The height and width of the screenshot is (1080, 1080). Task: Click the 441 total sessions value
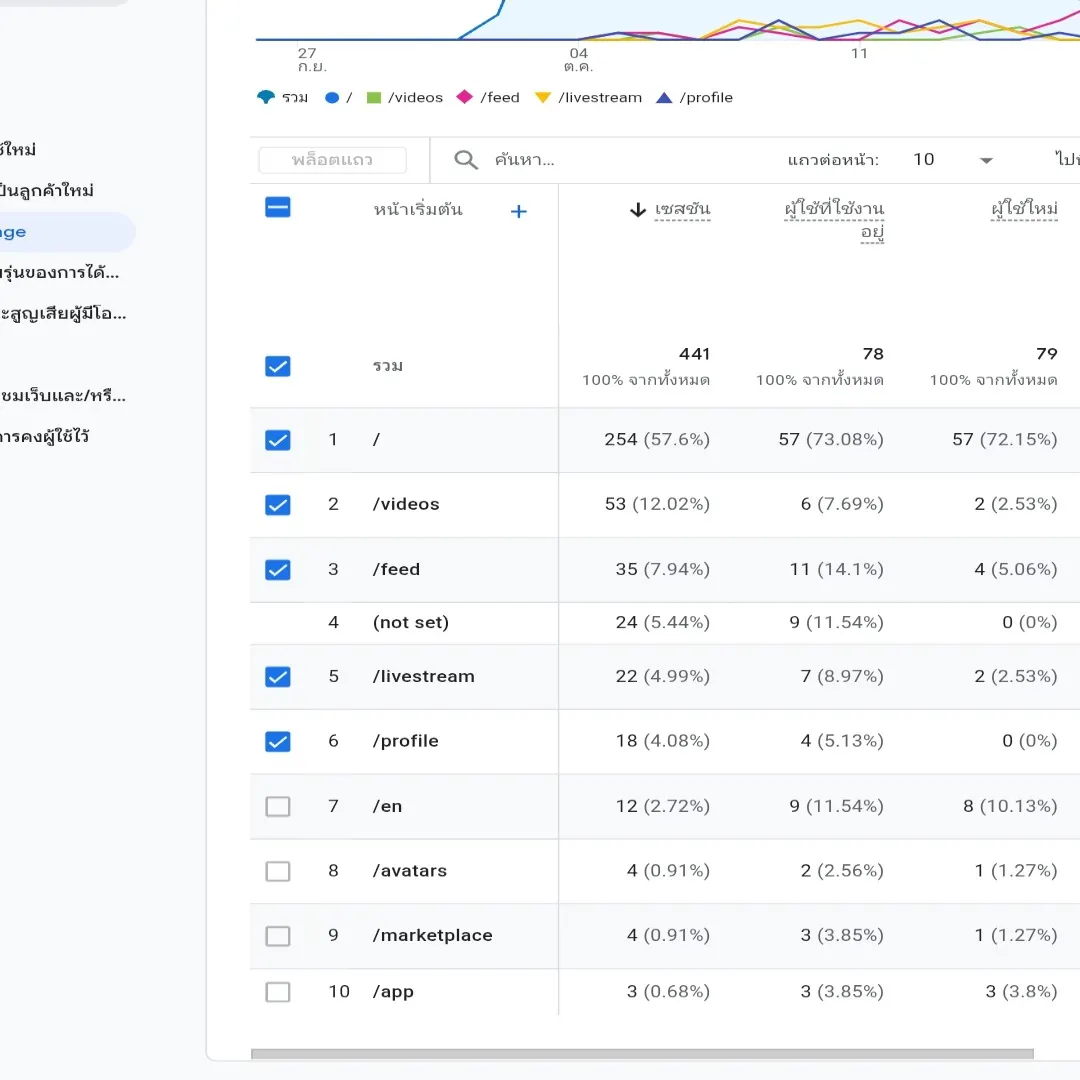(x=694, y=354)
